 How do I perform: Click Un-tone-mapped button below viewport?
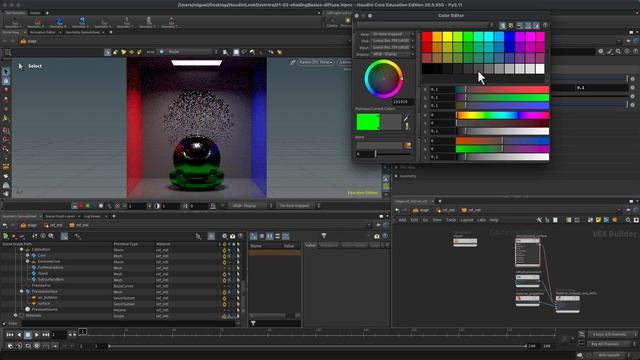298,206
